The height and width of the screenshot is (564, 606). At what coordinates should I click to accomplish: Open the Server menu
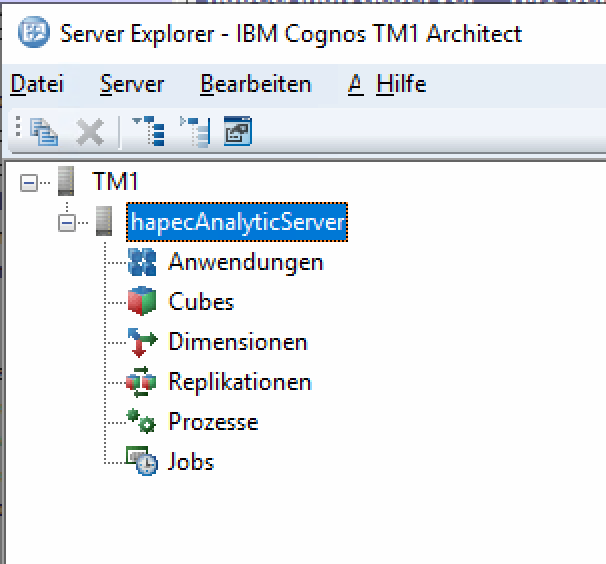coord(132,84)
